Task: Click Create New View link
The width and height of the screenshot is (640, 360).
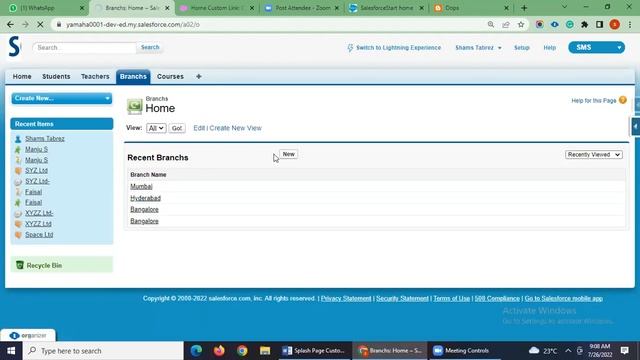Action: tap(236, 128)
